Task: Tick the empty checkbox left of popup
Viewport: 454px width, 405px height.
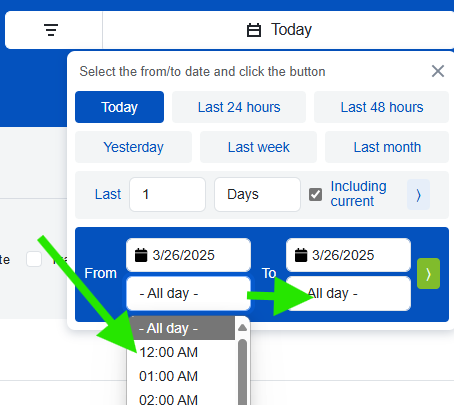Action: click(x=34, y=259)
